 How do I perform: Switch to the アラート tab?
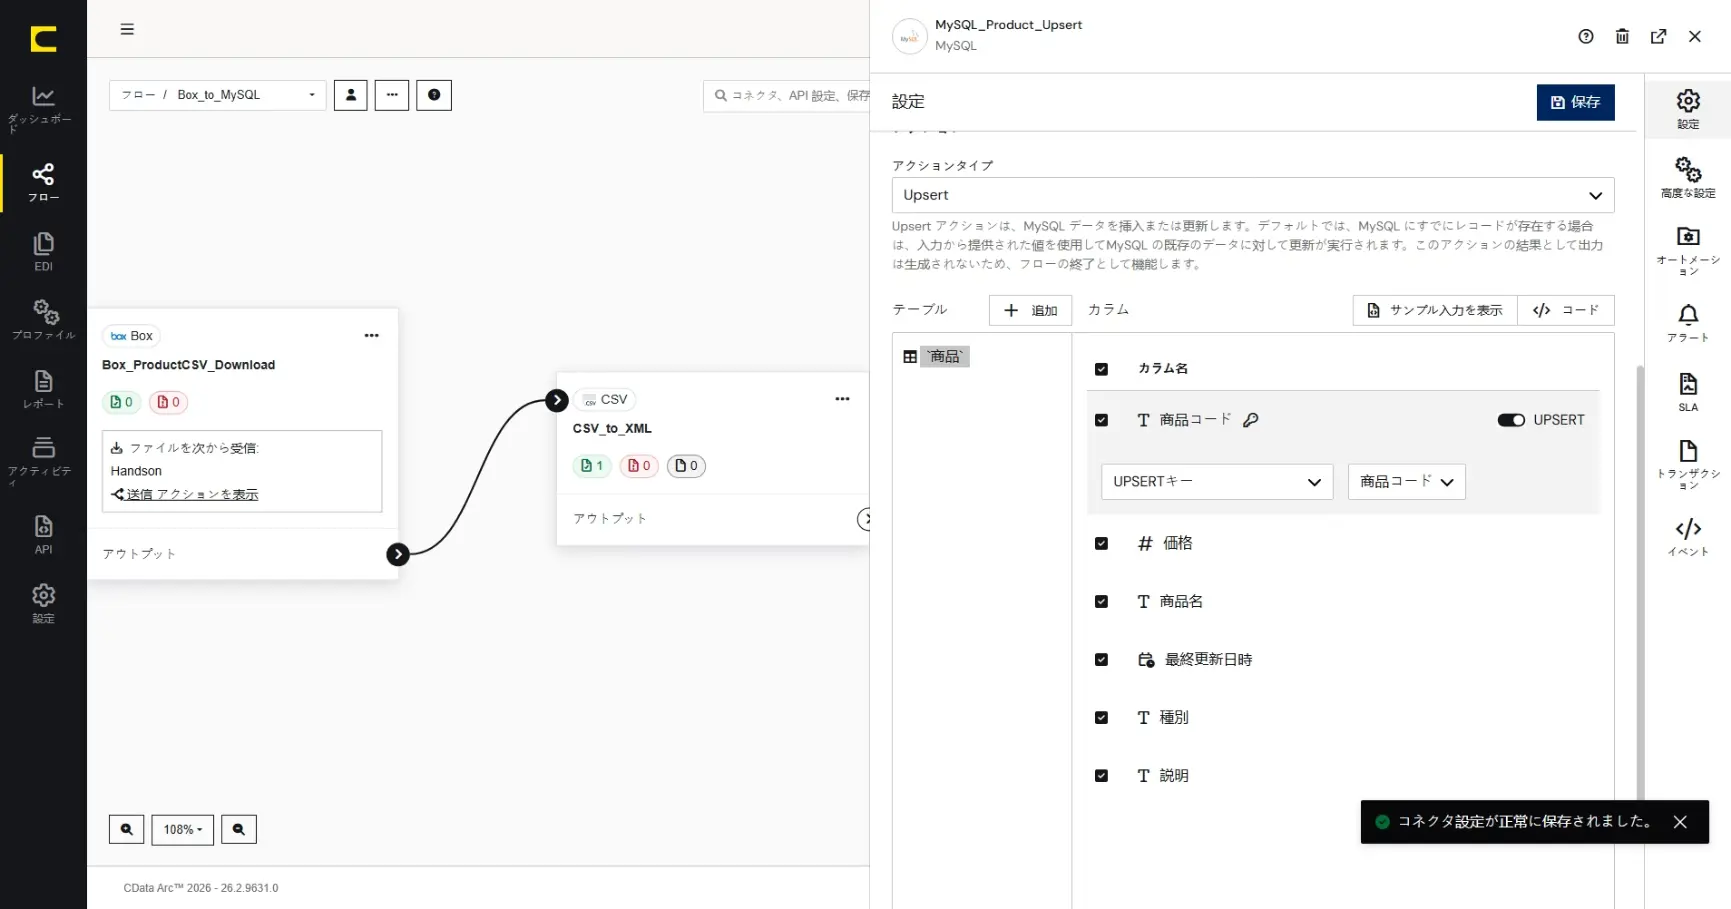1688,323
